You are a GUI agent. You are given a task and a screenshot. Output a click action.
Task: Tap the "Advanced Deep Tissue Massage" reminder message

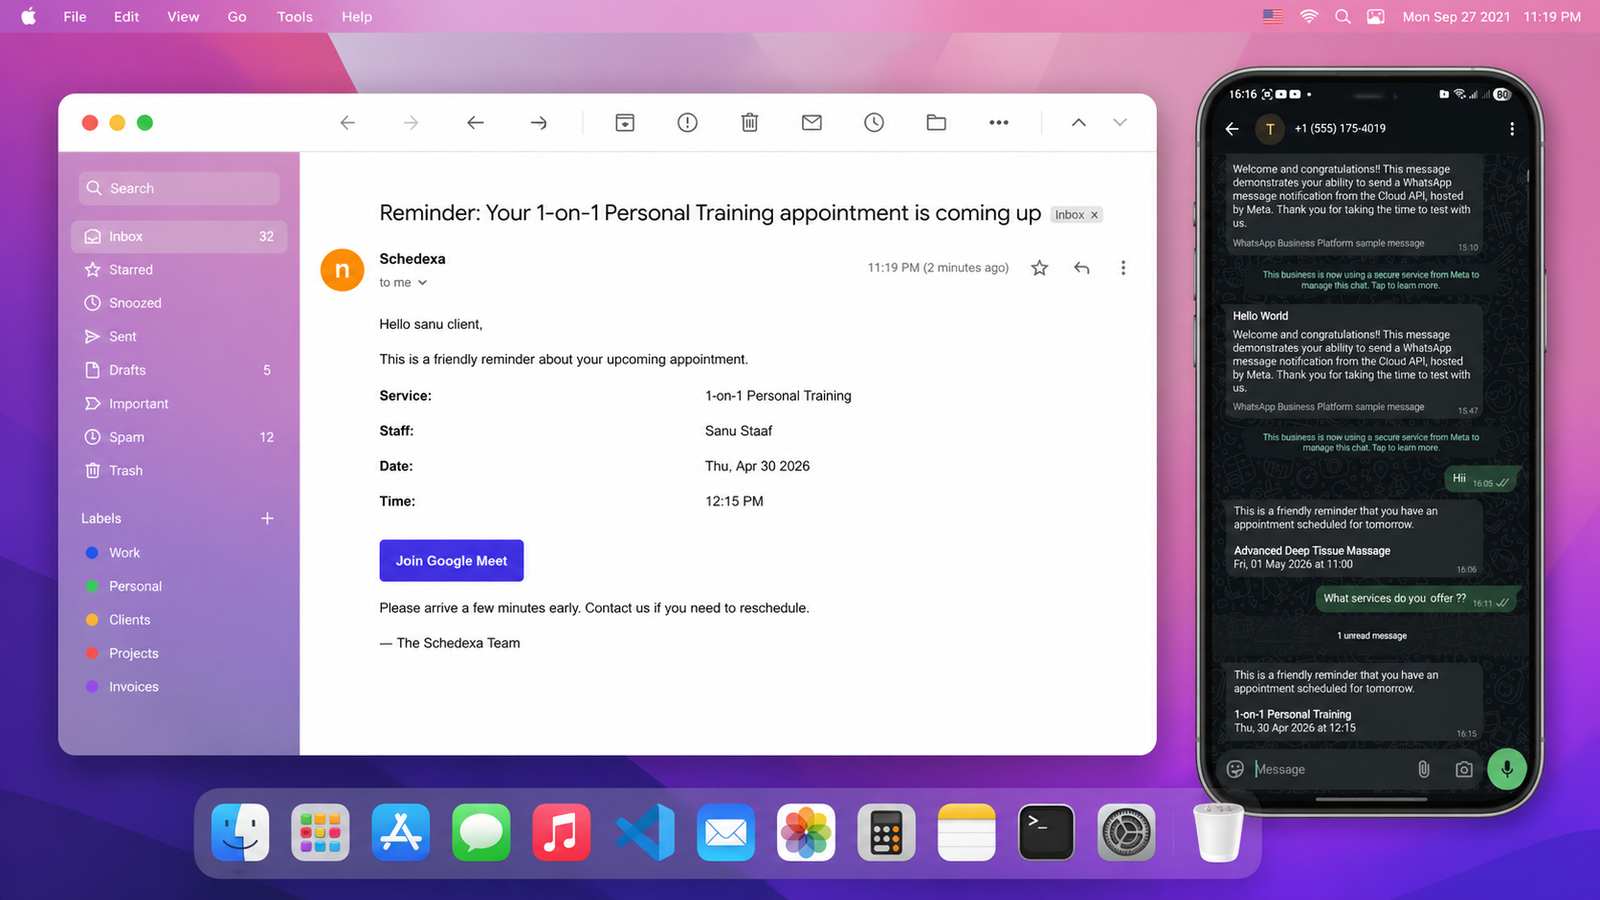tap(1355, 538)
